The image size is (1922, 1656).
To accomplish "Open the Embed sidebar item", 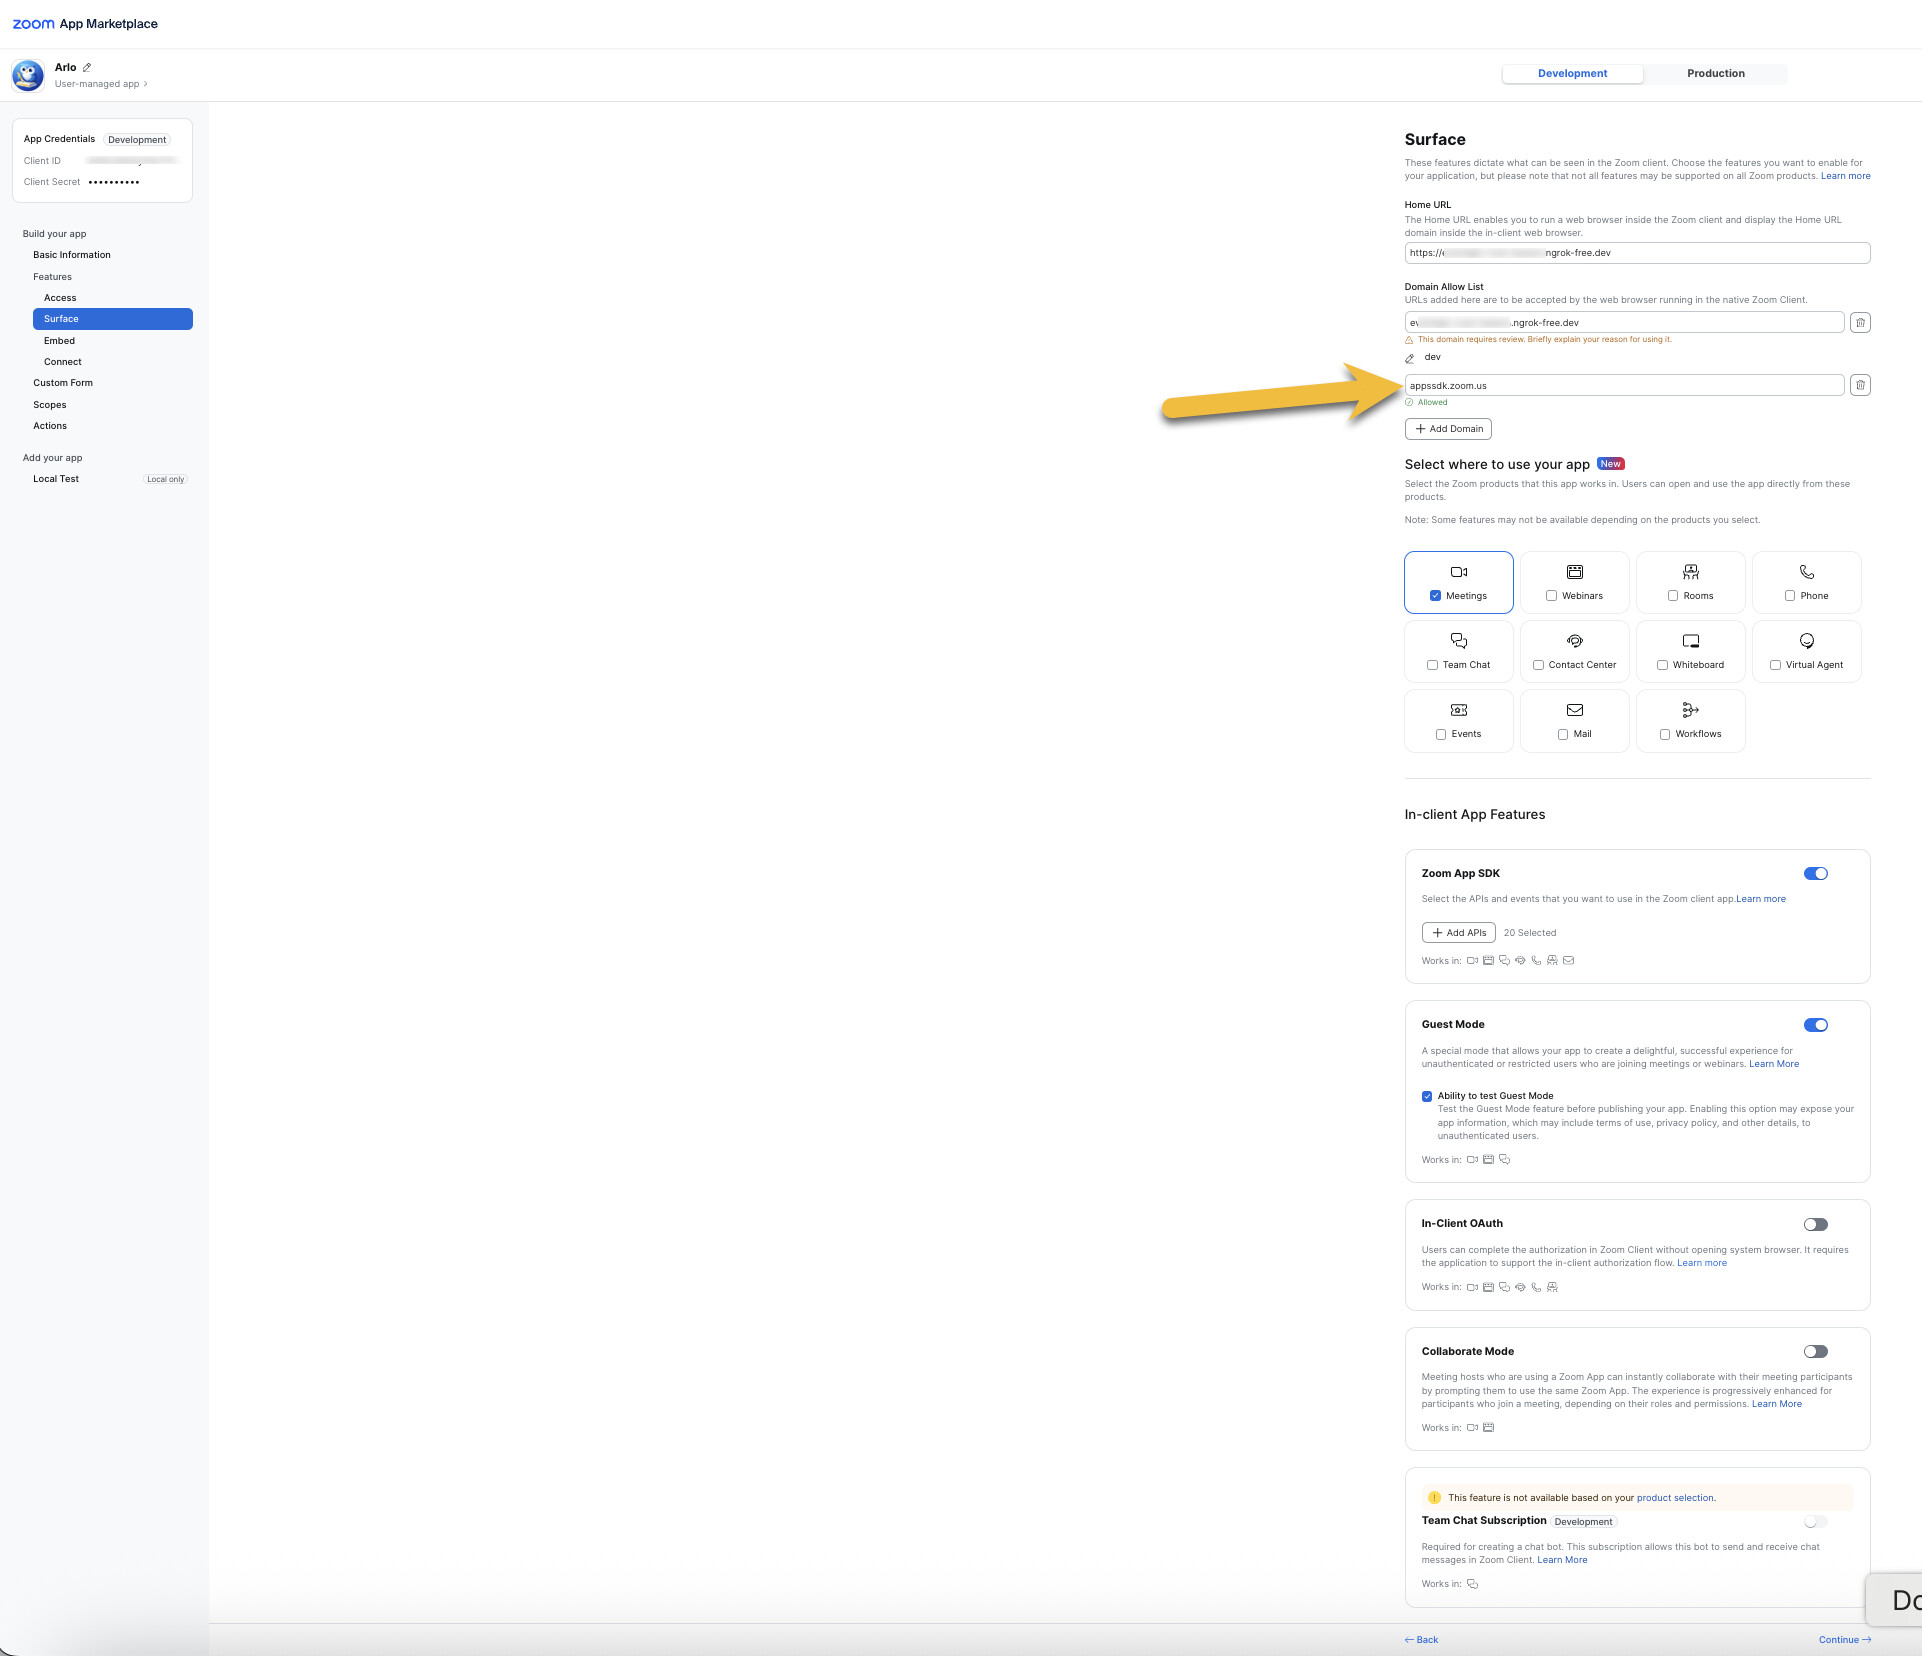I will pos(60,341).
